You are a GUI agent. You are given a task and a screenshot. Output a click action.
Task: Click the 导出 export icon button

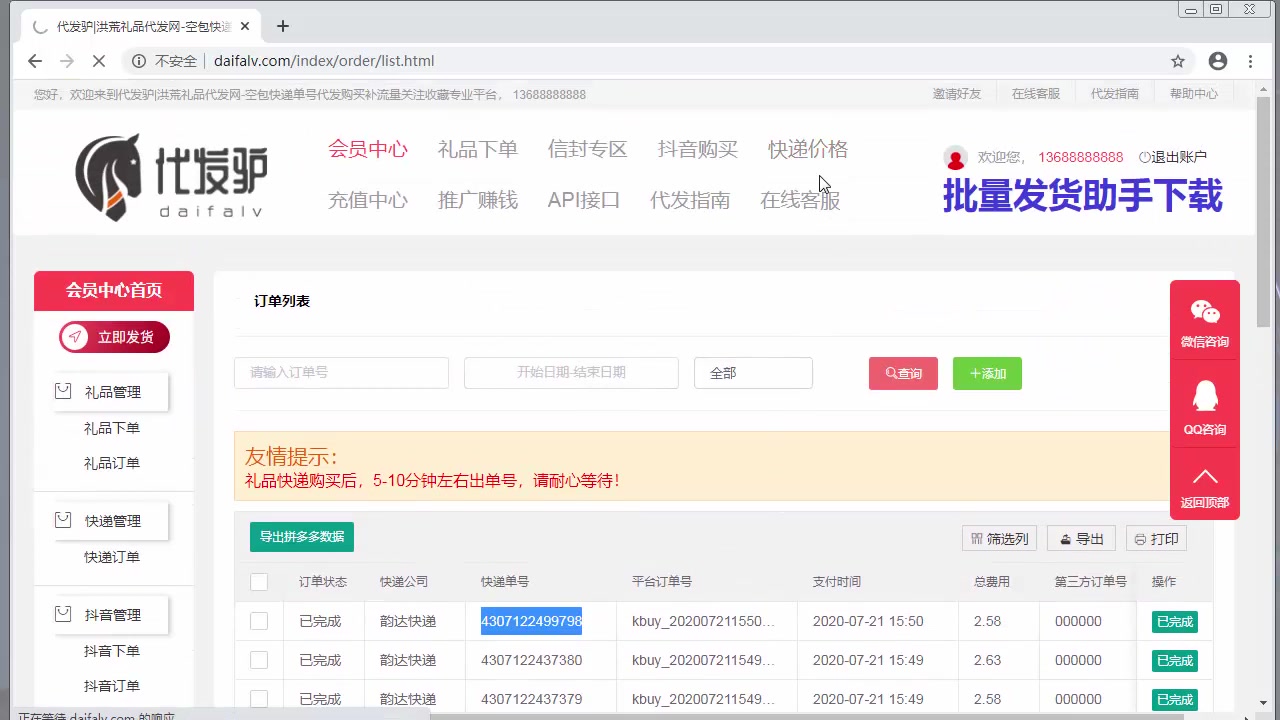(1081, 539)
